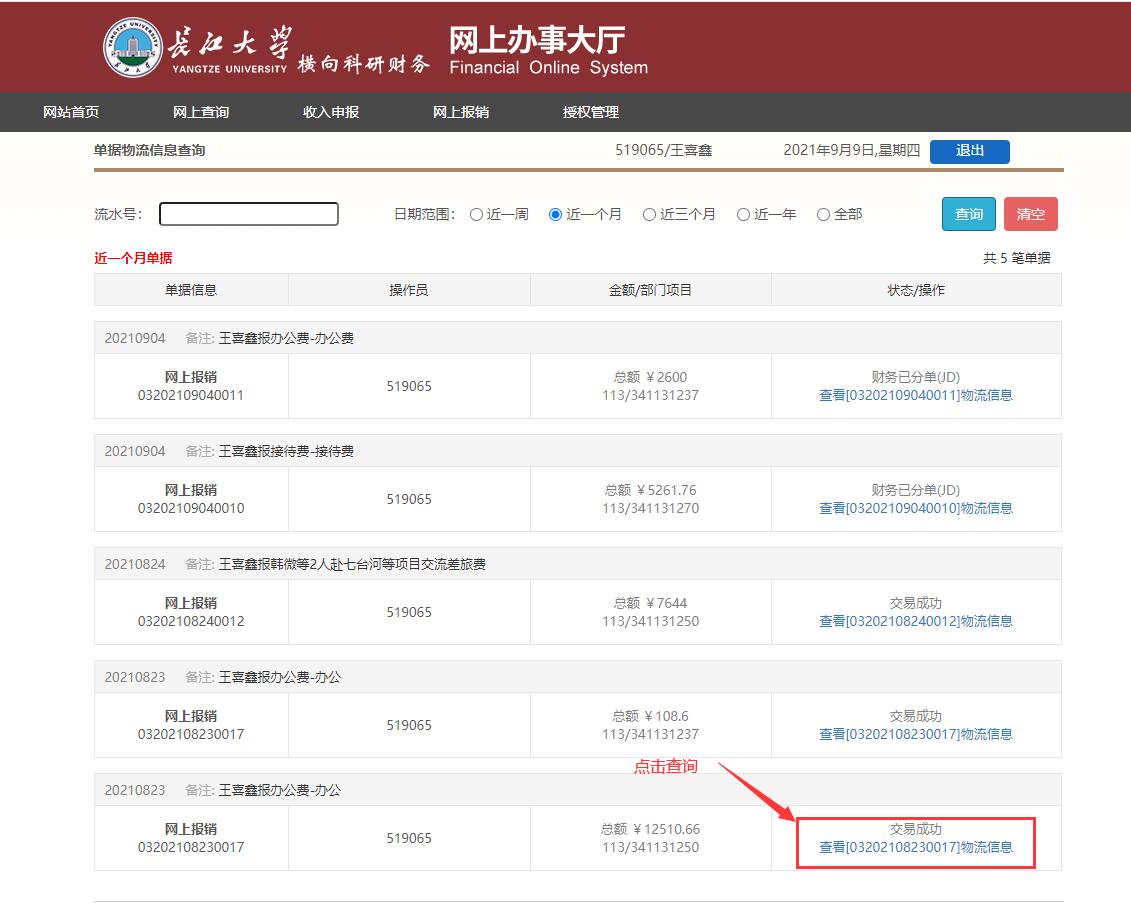
Task: View logistics info for 03202109040011
Action: pos(915,395)
